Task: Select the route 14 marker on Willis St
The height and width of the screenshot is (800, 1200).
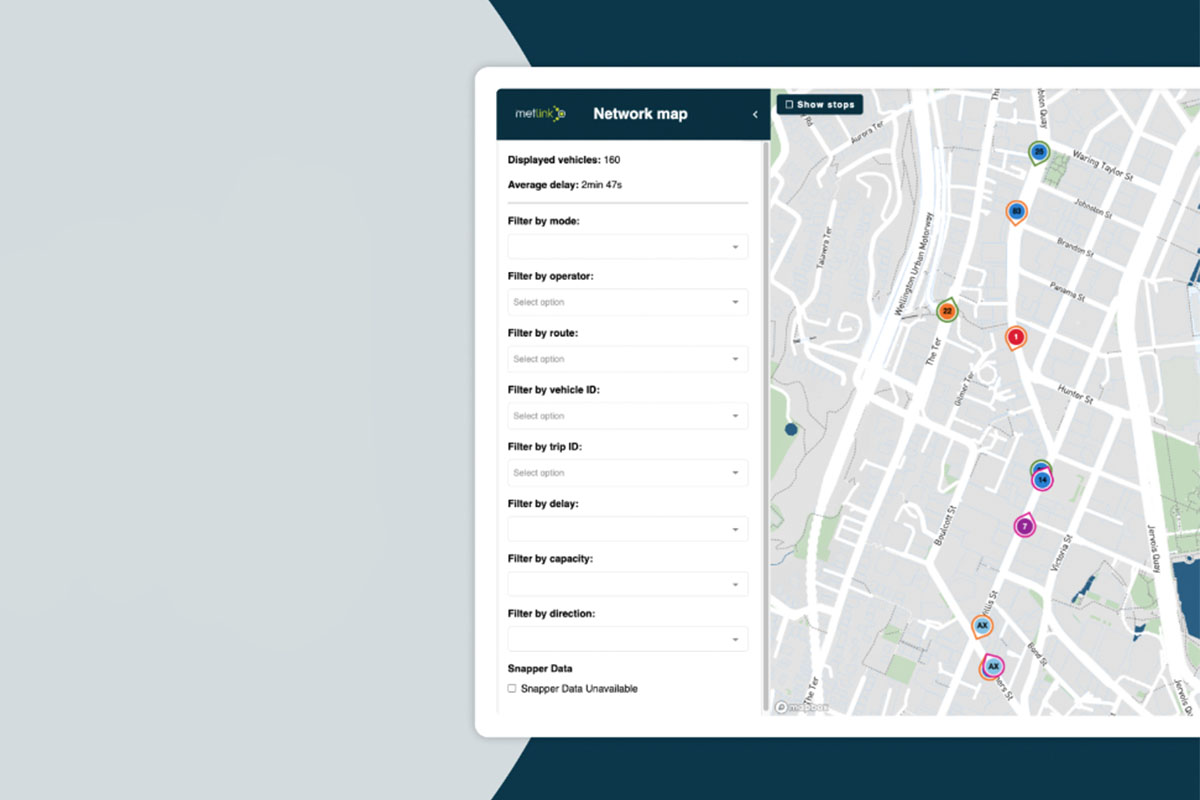Action: tap(1041, 479)
